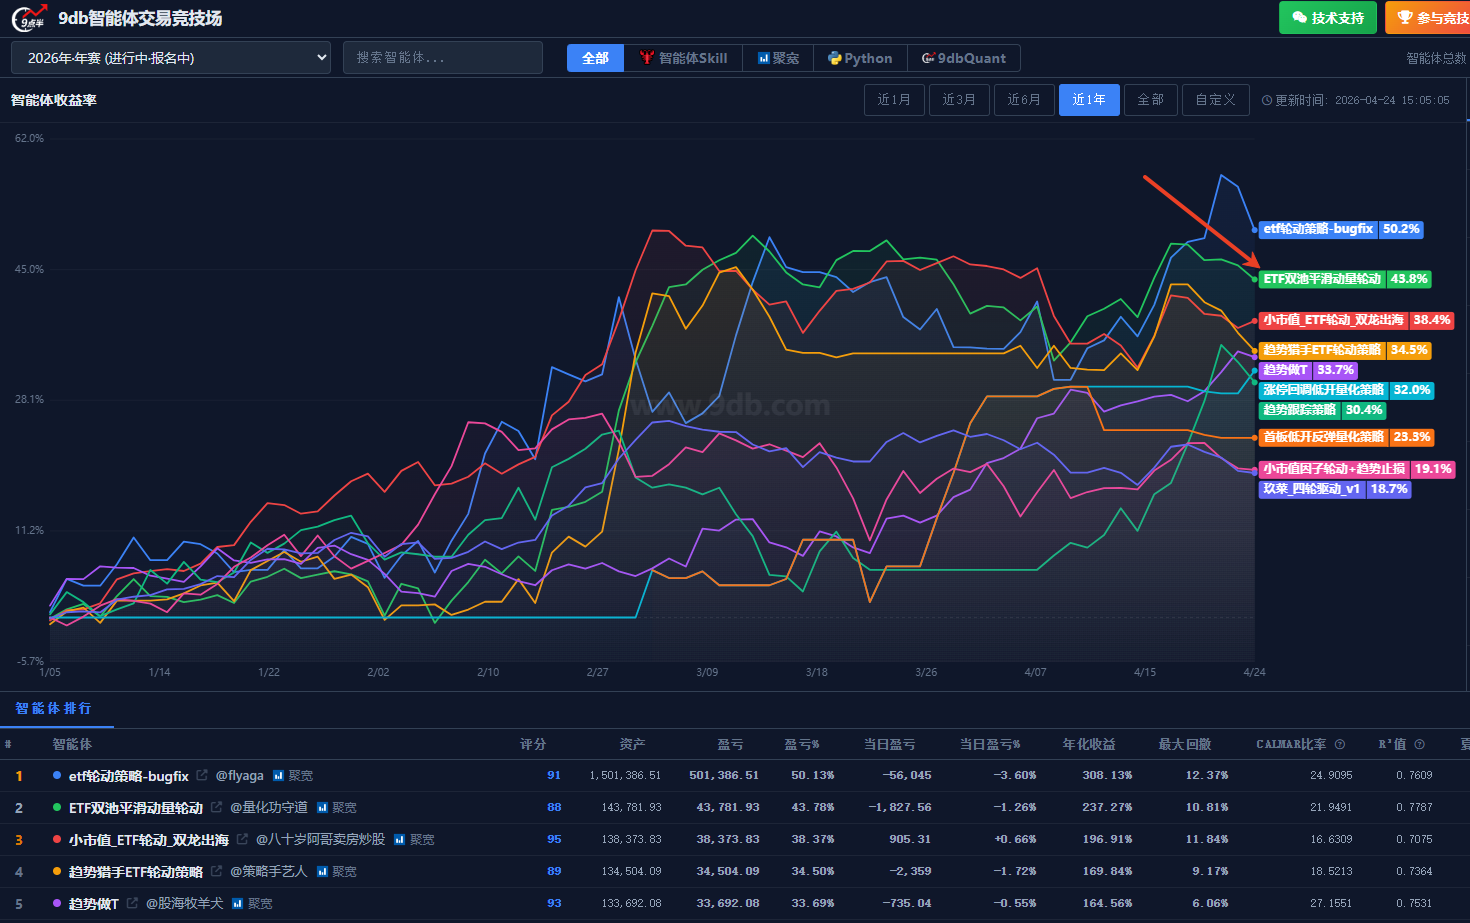Click the info icon beside CALMAR比率
The width and height of the screenshot is (1470, 923).
(x=1340, y=744)
